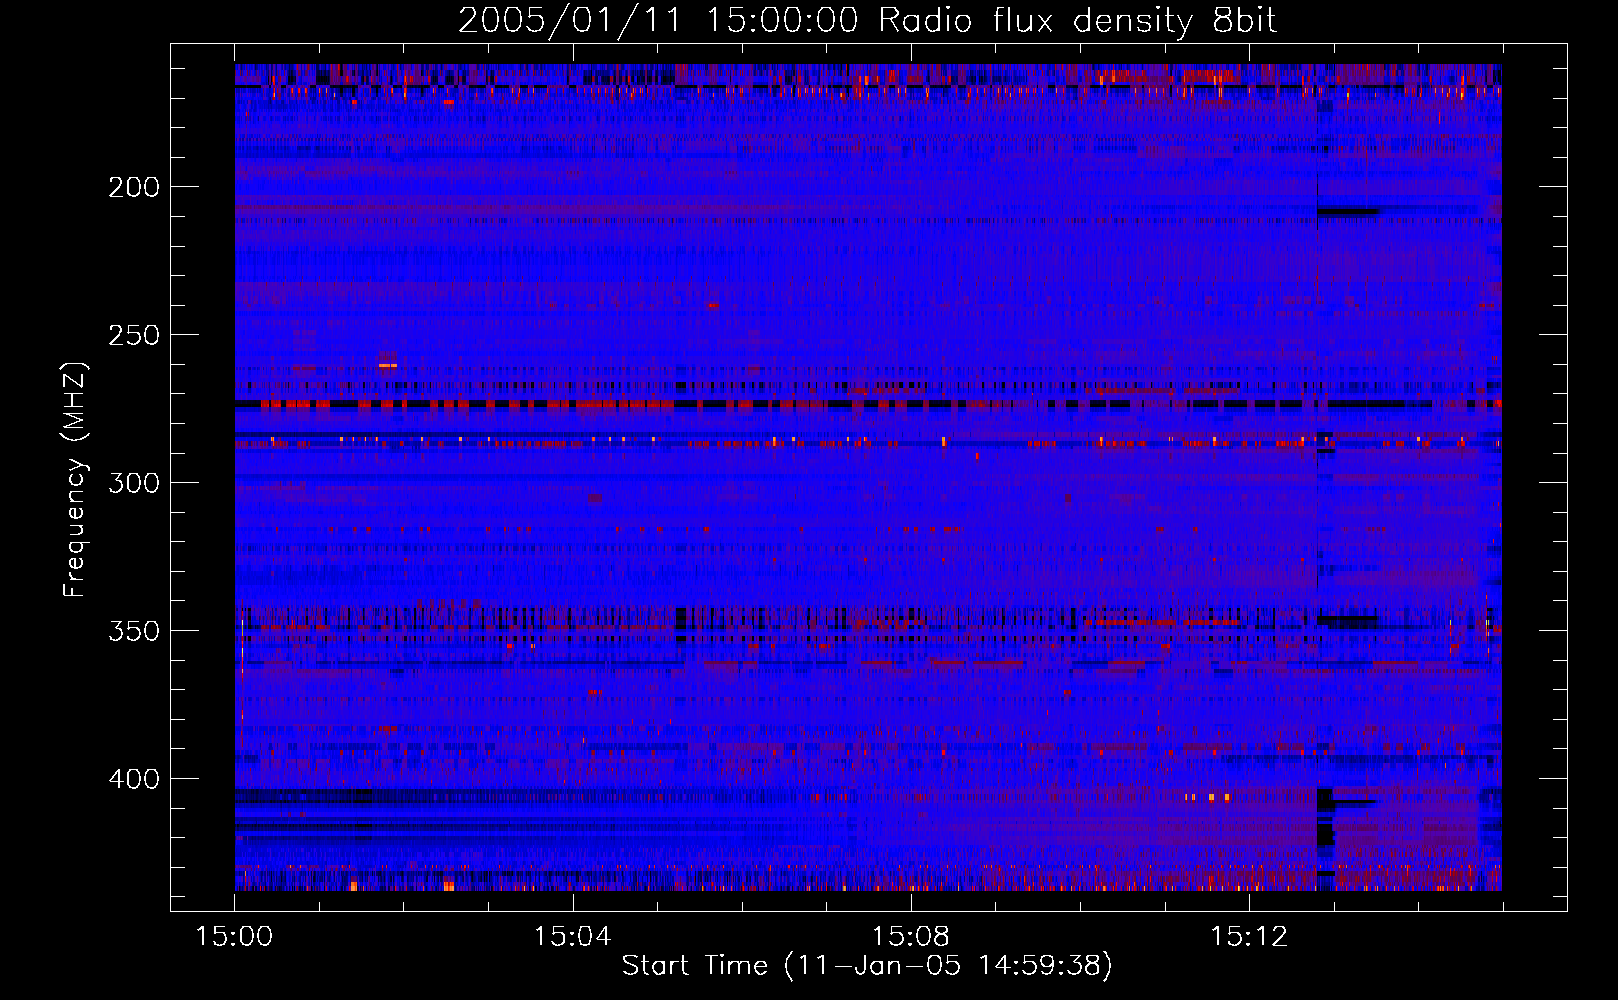This screenshot has height=1000, width=1618.
Task: Click the plot title '2005/01/11 15:00:00 Radio flux density 8bit'
Action: pyautogui.click(x=867, y=21)
